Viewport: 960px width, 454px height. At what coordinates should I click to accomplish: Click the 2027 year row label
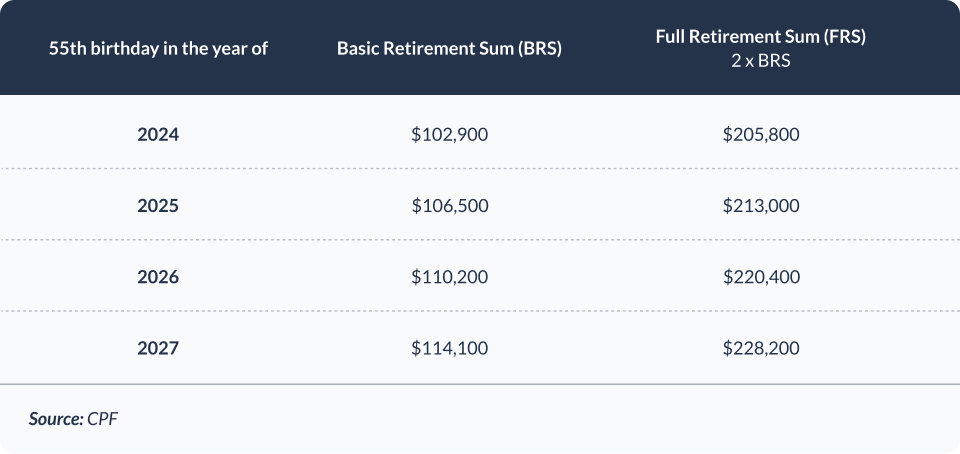[158, 348]
